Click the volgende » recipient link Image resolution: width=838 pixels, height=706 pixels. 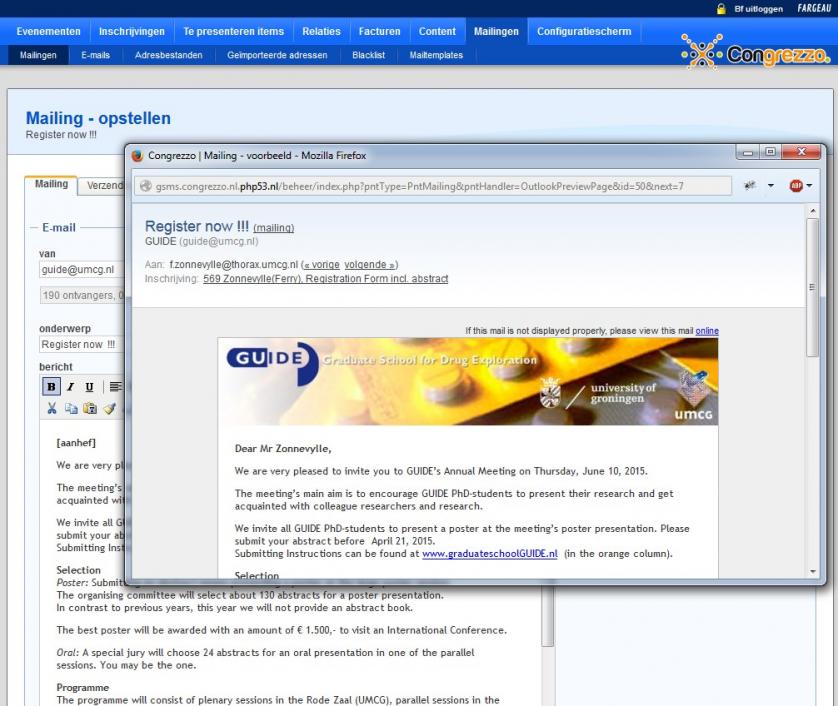point(369,265)
